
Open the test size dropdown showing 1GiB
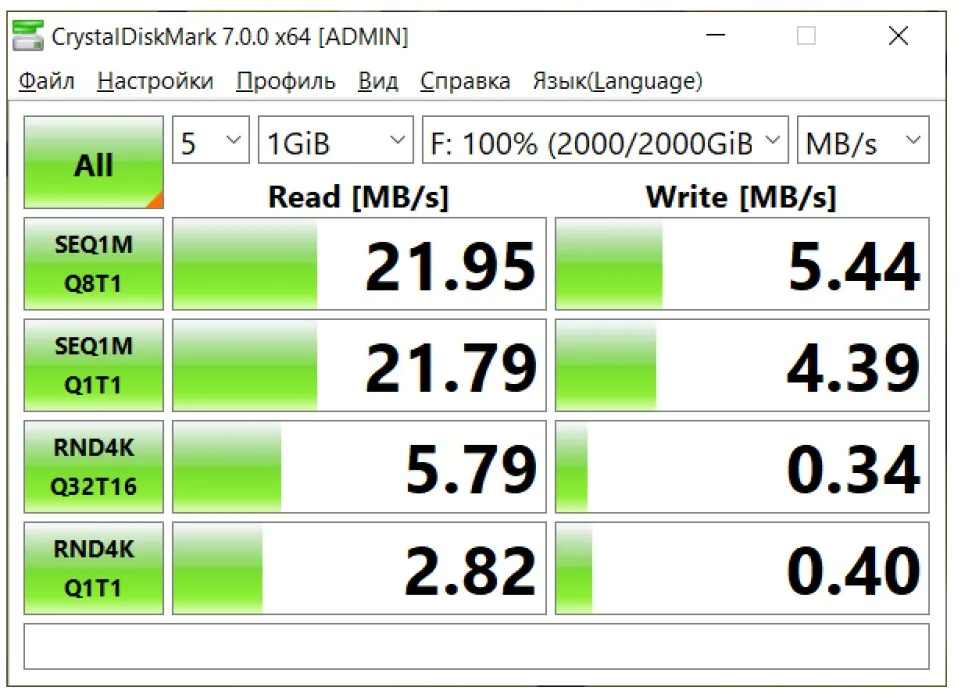(x=336, y=140)
